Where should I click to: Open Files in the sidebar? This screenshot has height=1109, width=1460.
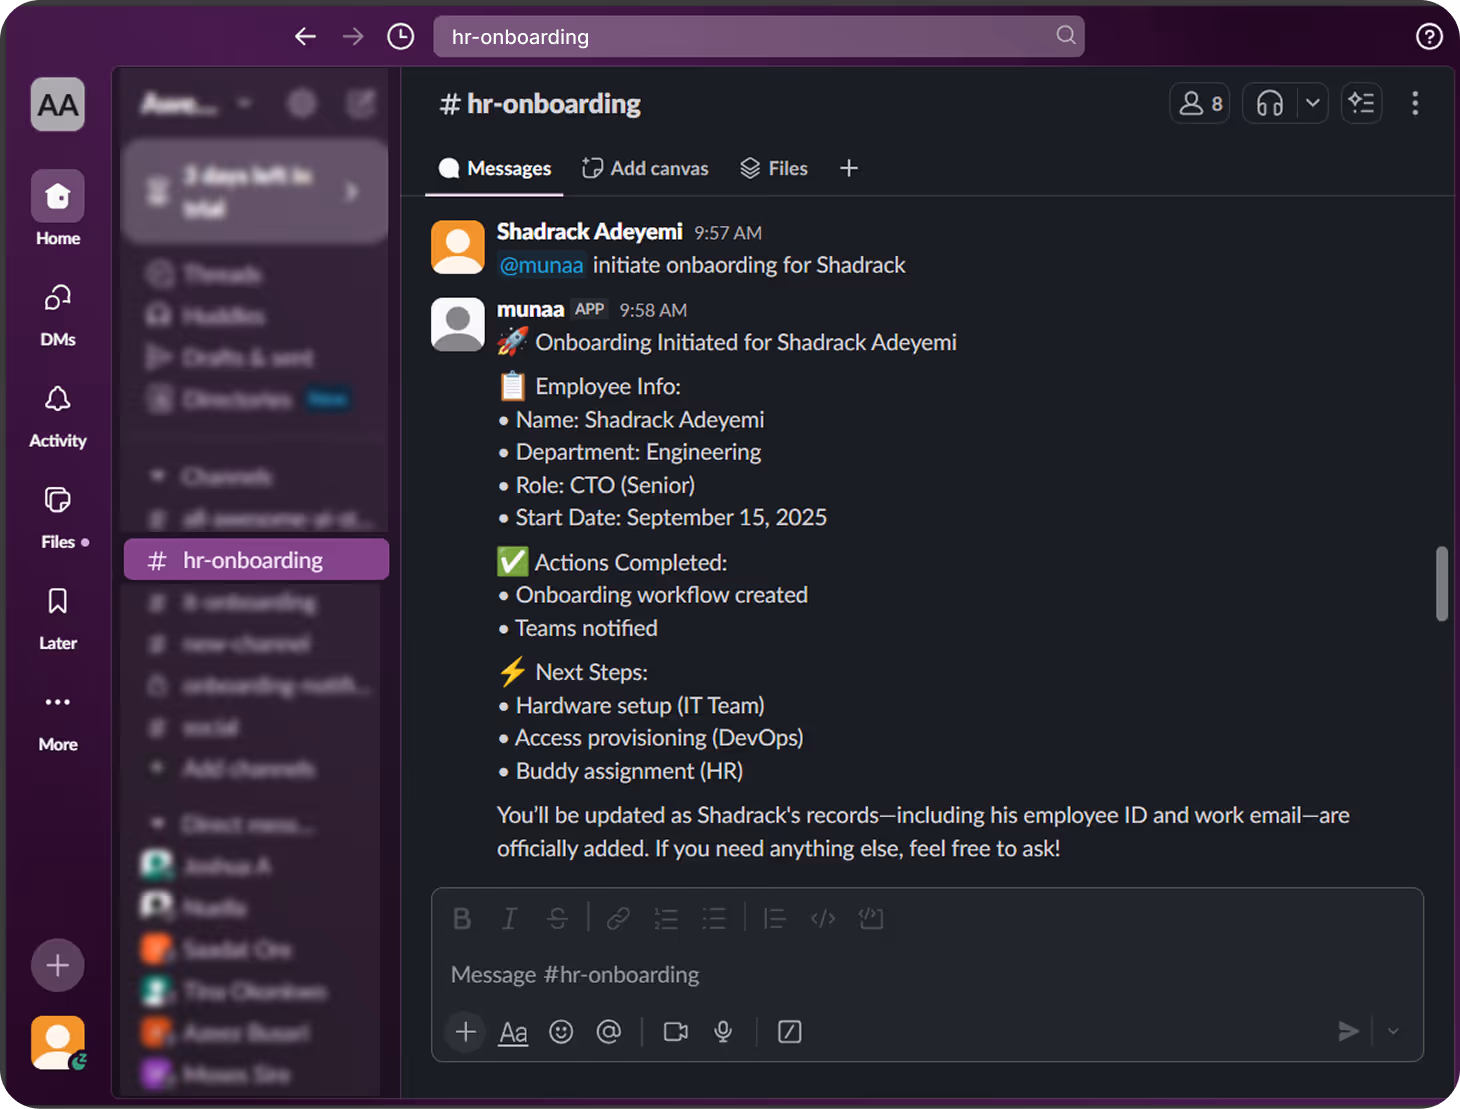pyautogui.click(x=58, y=516)
